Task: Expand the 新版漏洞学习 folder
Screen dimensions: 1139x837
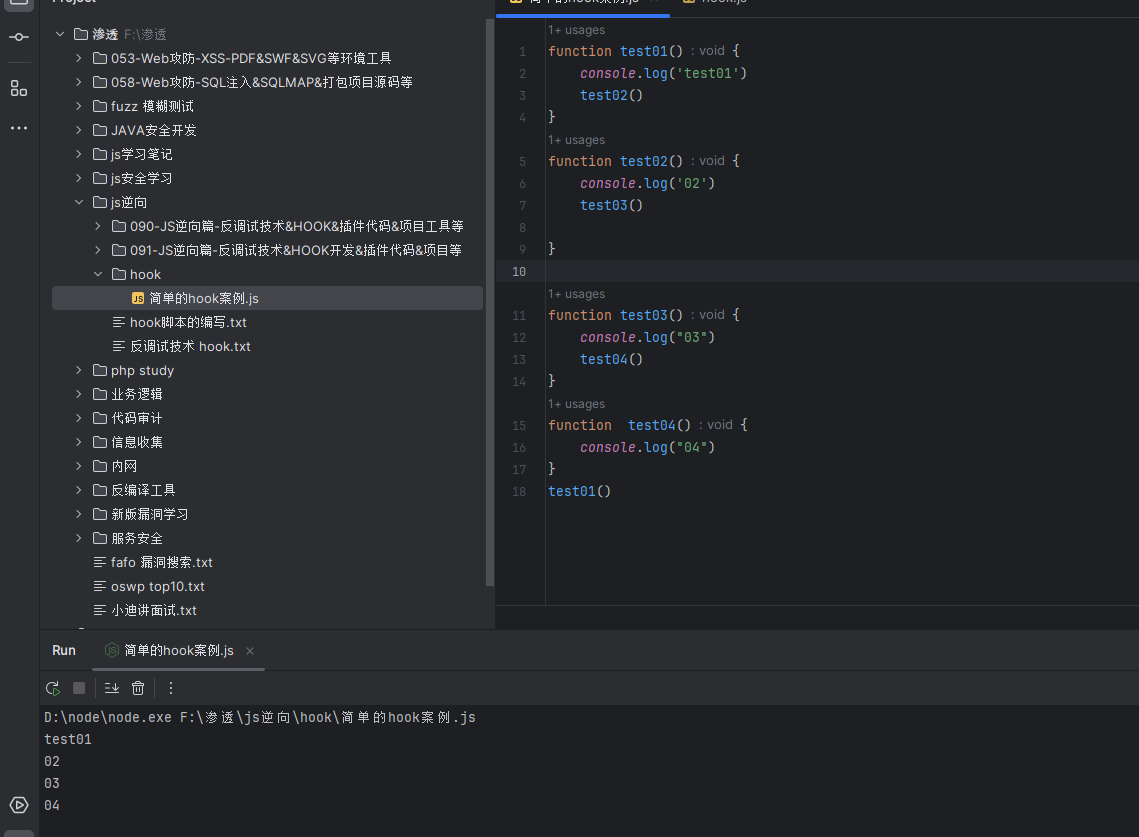Action: tap(79, 514)
